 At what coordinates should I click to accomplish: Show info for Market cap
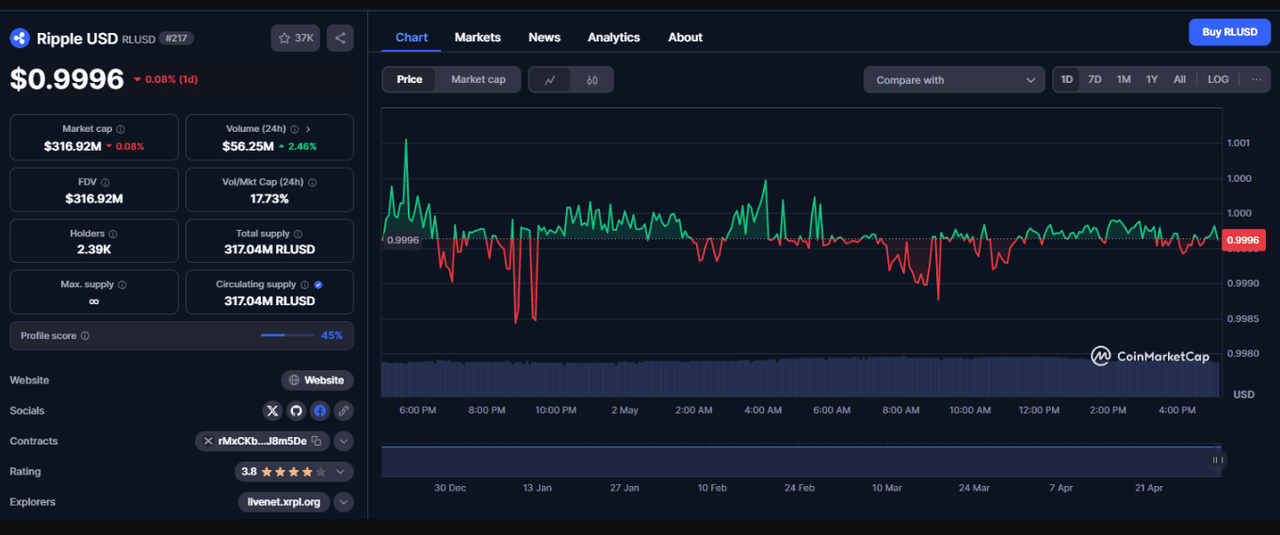tap(121, 129)
